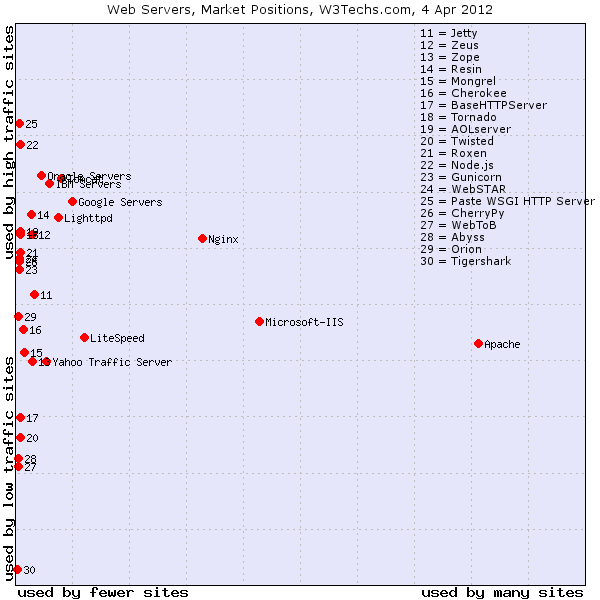Click the data point labeled 14
Viewport: 600px width, 600px height.
coord(32,215)
